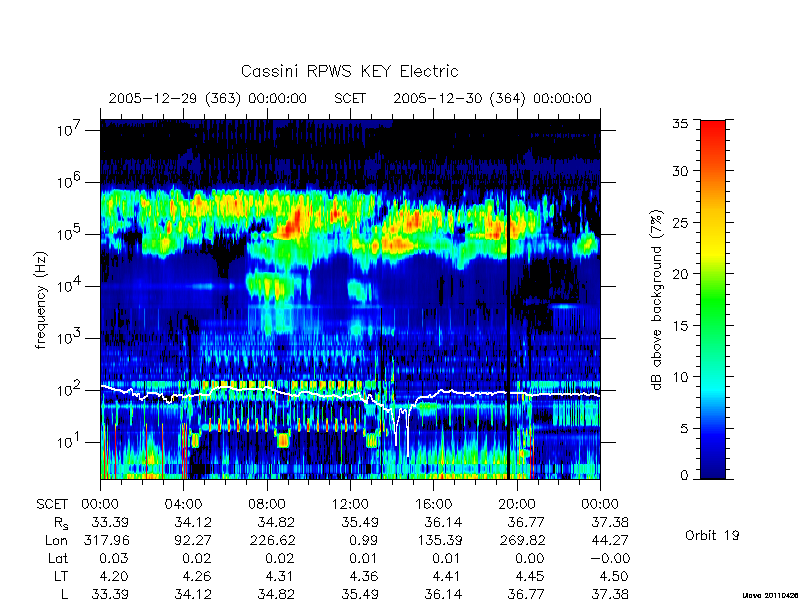Click the longitude value "226.62"
The image size is (800, 600).
pos(272,540)
